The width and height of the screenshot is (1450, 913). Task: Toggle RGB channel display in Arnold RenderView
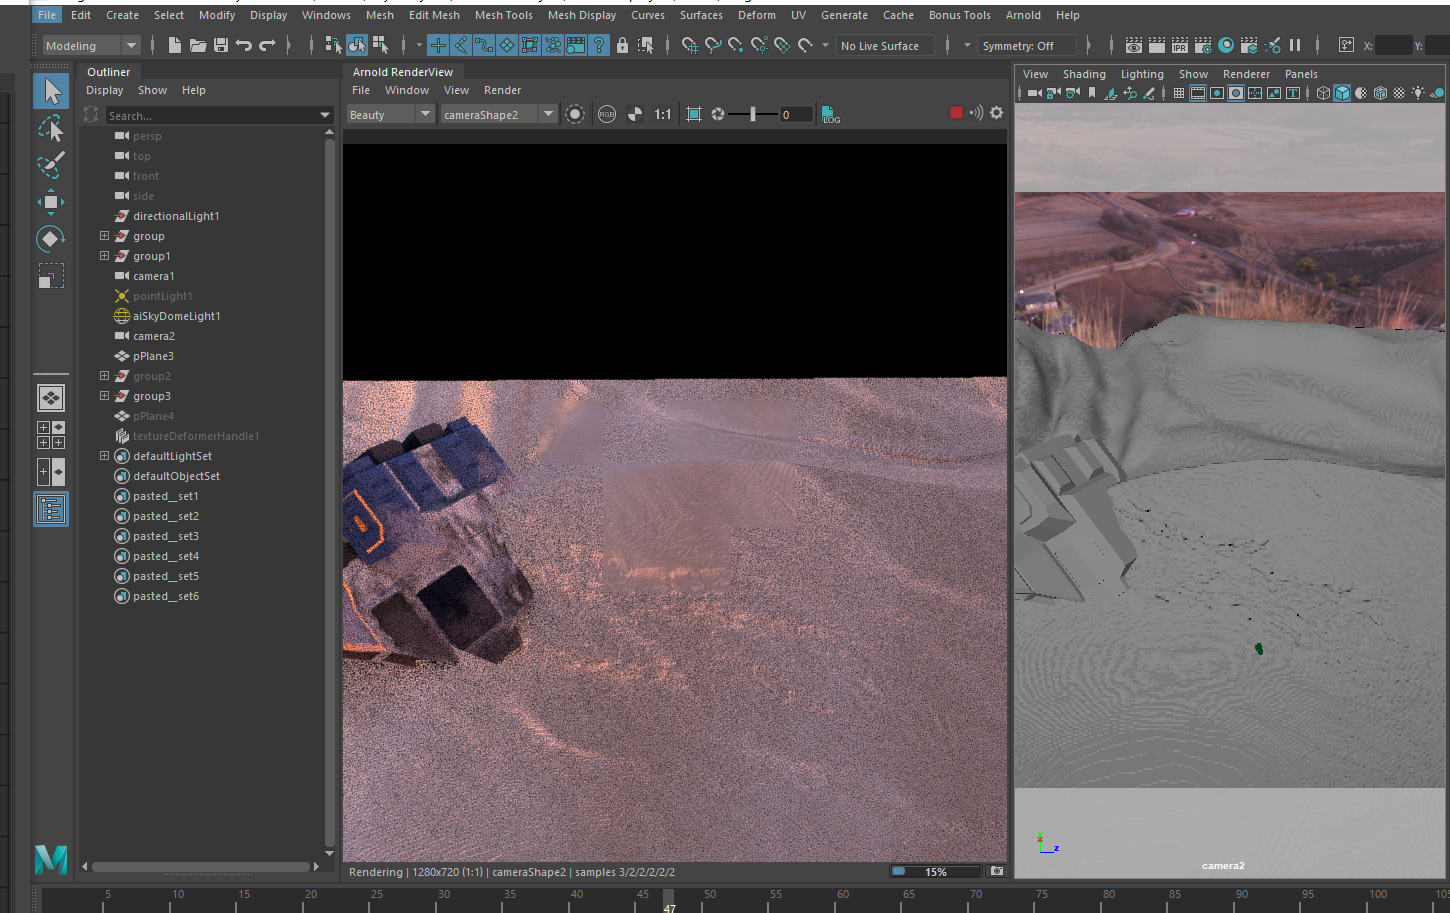(606, 114)
